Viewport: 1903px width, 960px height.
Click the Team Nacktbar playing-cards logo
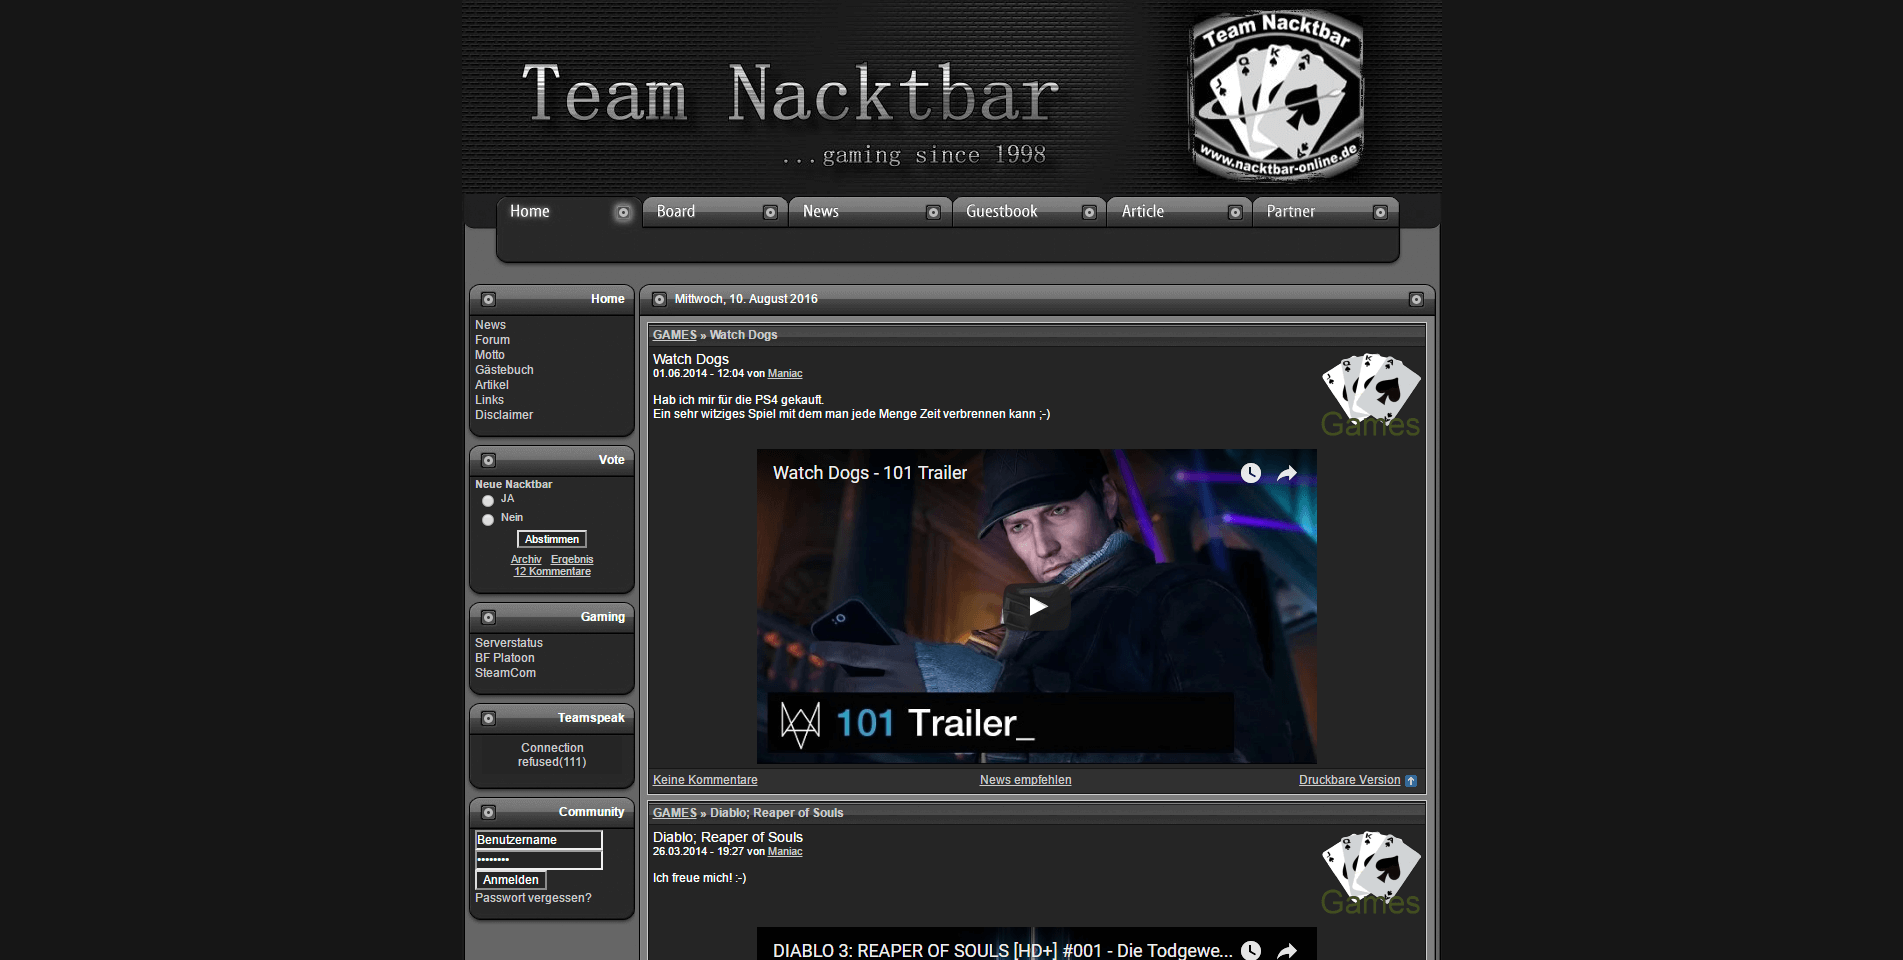pyautogui.click(x=1275, y=94)
